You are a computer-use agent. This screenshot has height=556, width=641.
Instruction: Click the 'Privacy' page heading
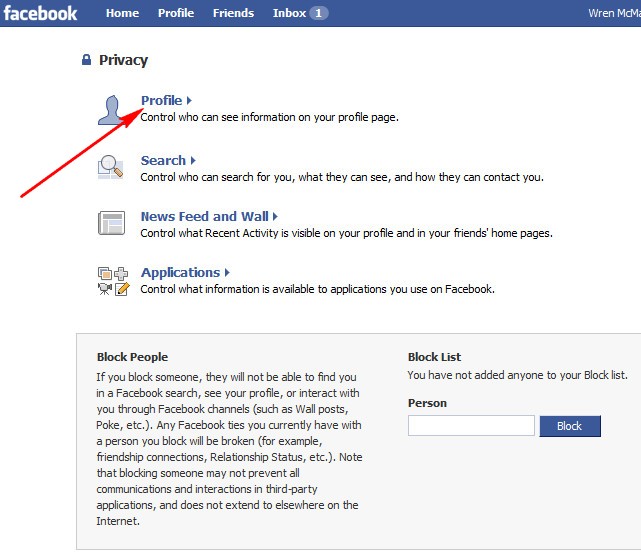tap(123, 60)
